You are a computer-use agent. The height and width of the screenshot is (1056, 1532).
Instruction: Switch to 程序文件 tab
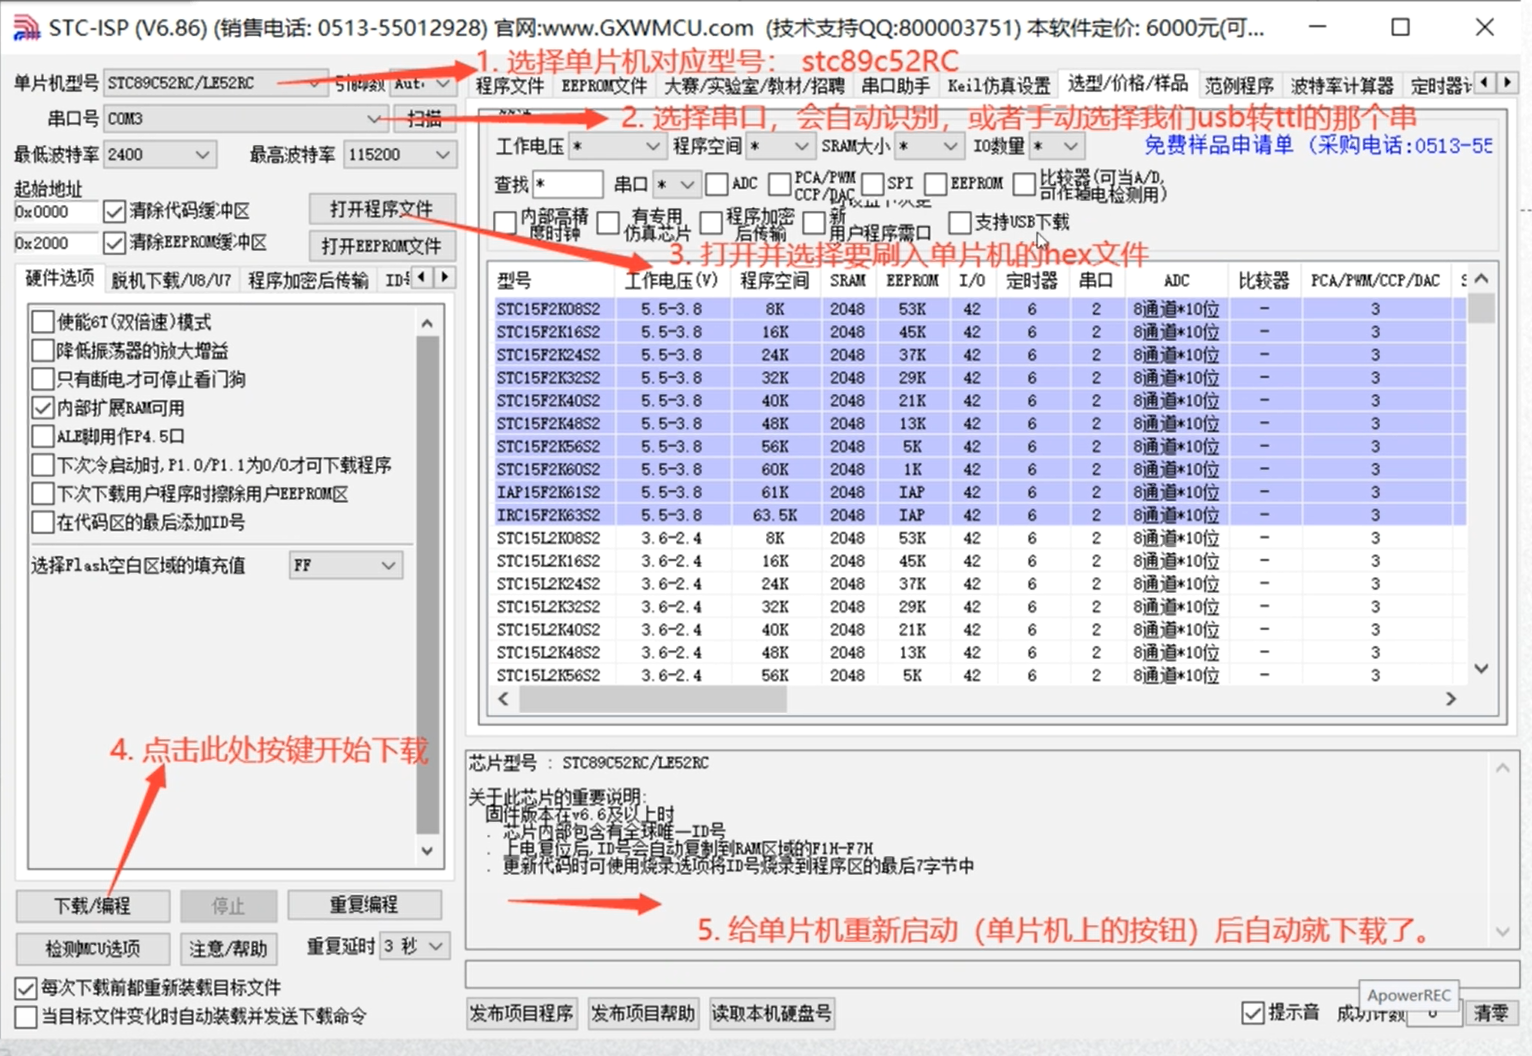pyautogui.click(x=509, y=86)
